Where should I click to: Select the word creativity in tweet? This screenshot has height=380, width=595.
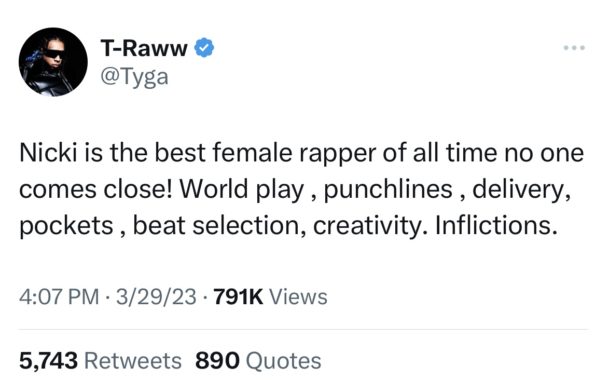pyautogui.click(x=367, y=225)
